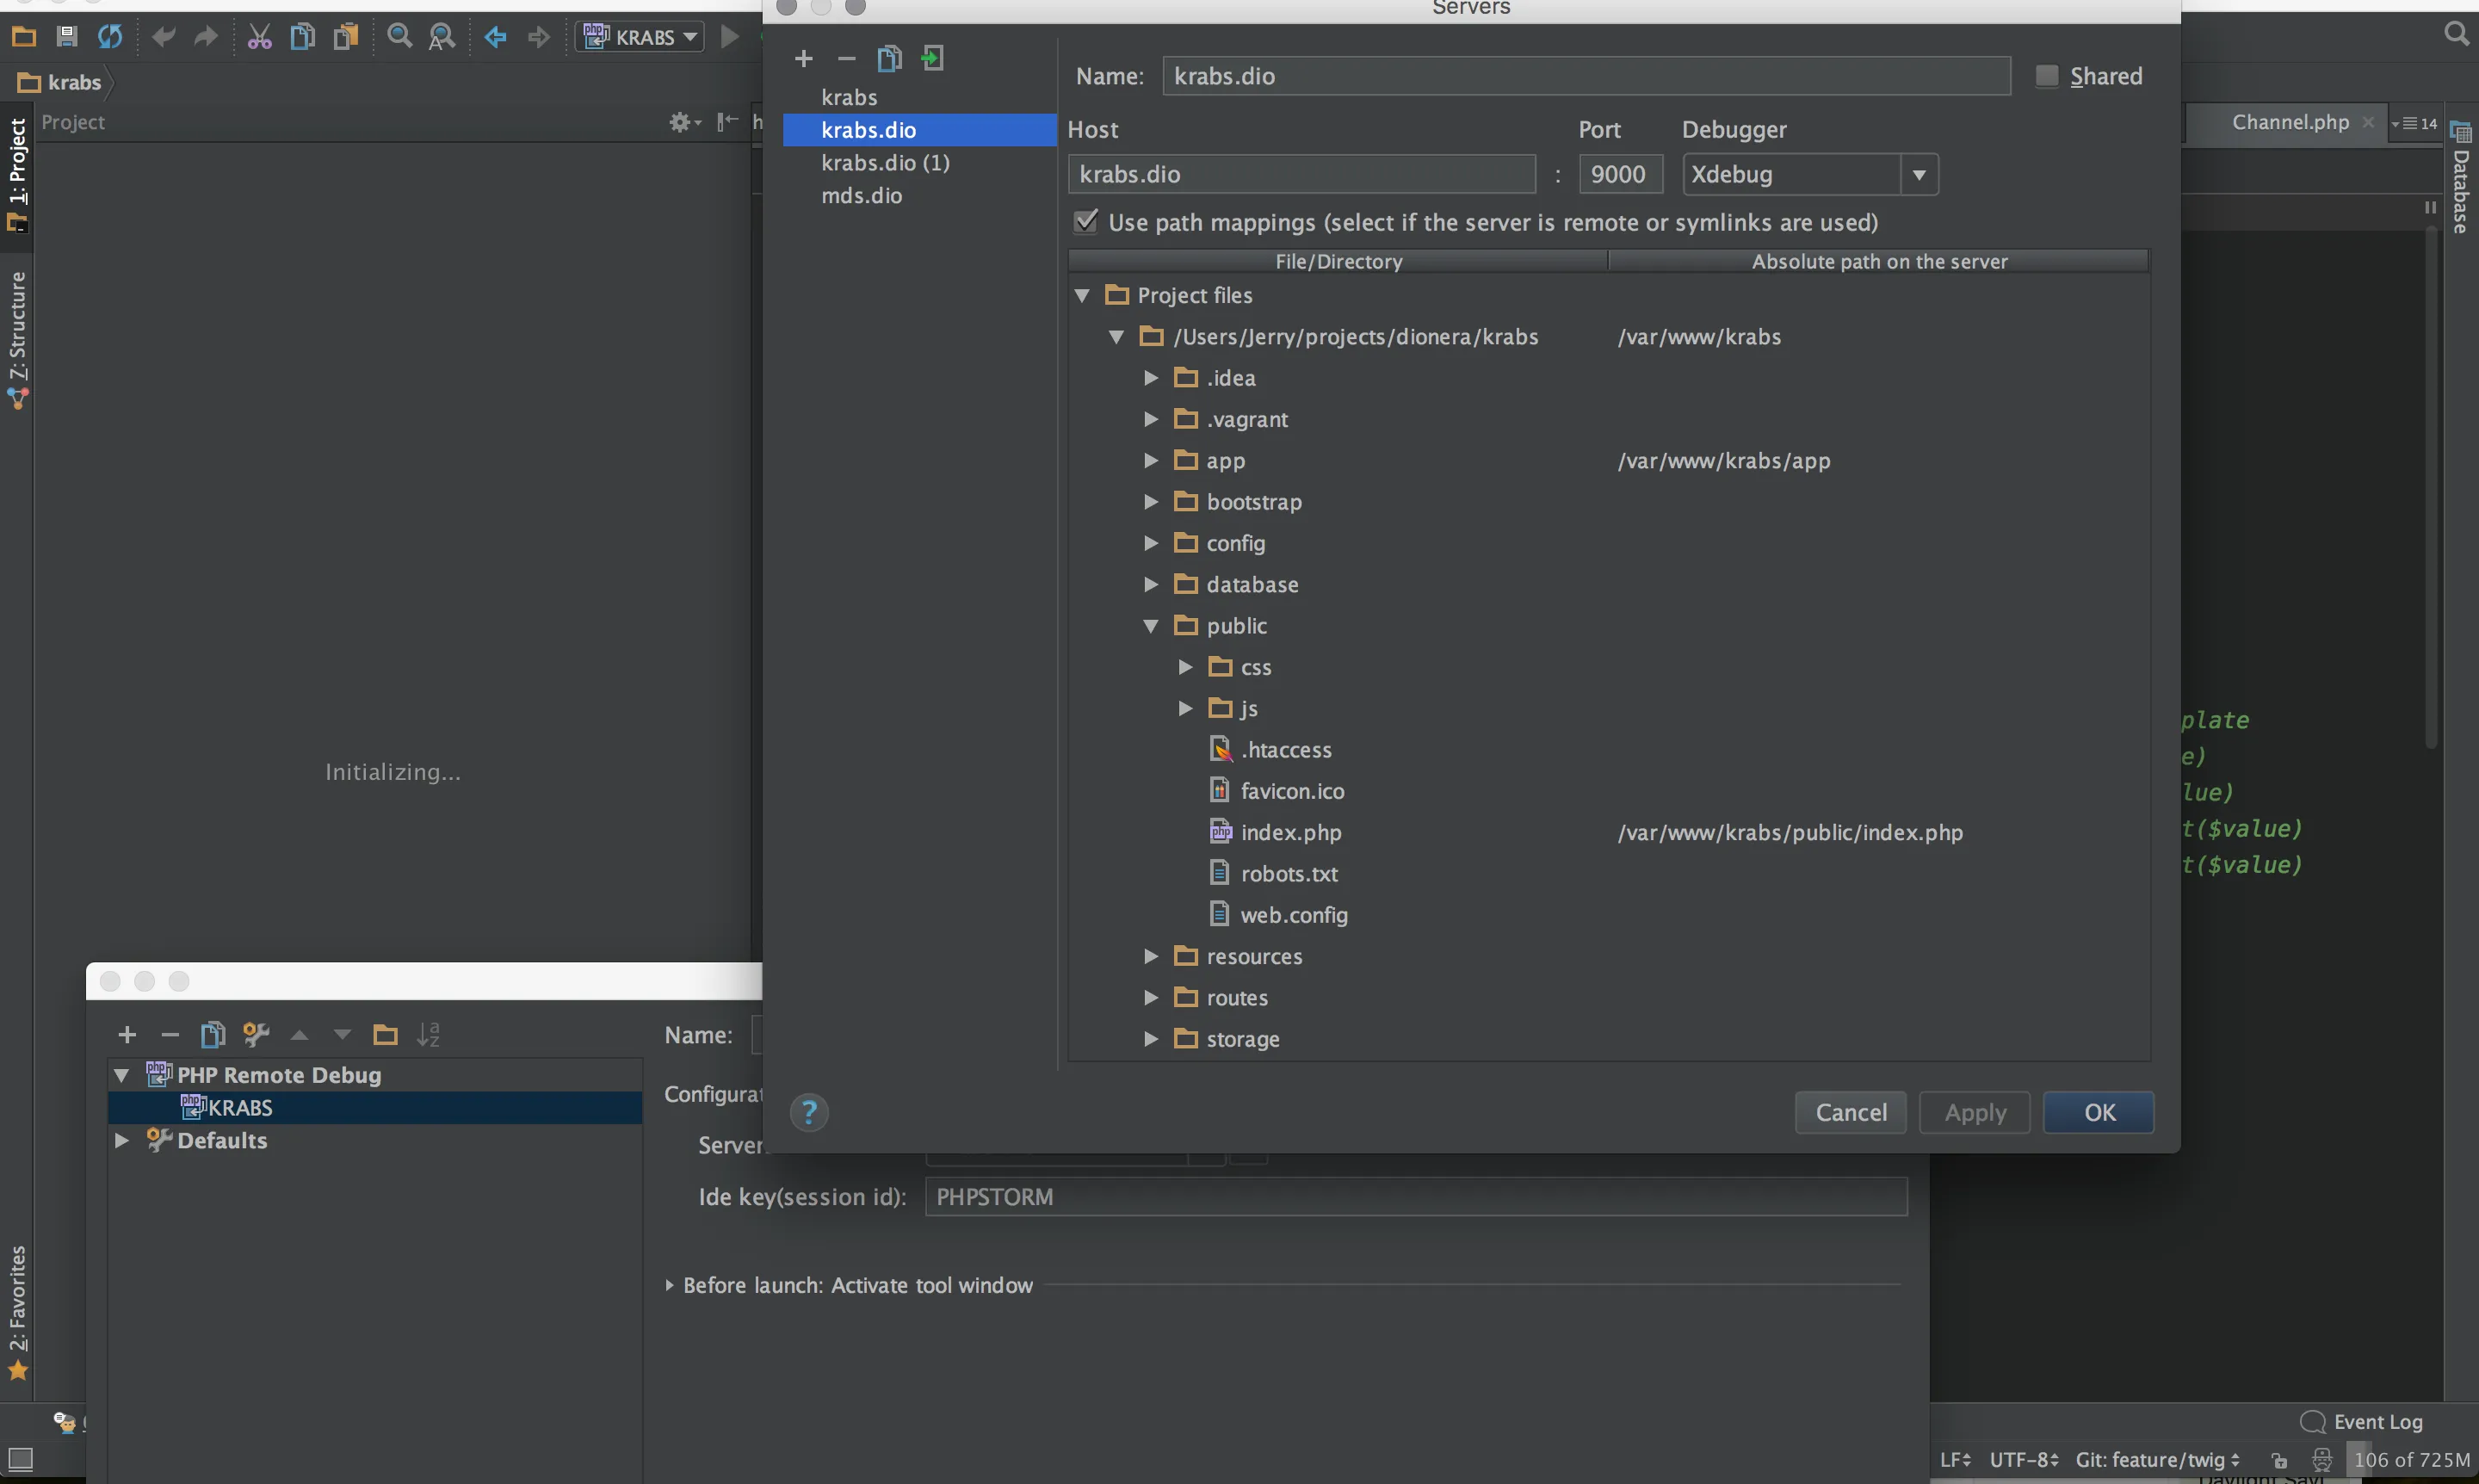Toggle the Use path mappings checkbox
Screen dimensions: 2479x1484
[1086, 222]
